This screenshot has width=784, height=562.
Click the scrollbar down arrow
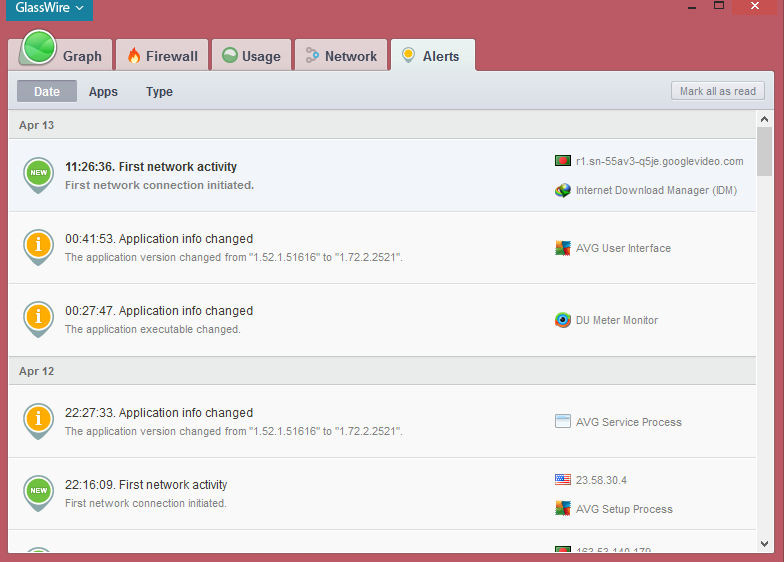pos(764,544)
